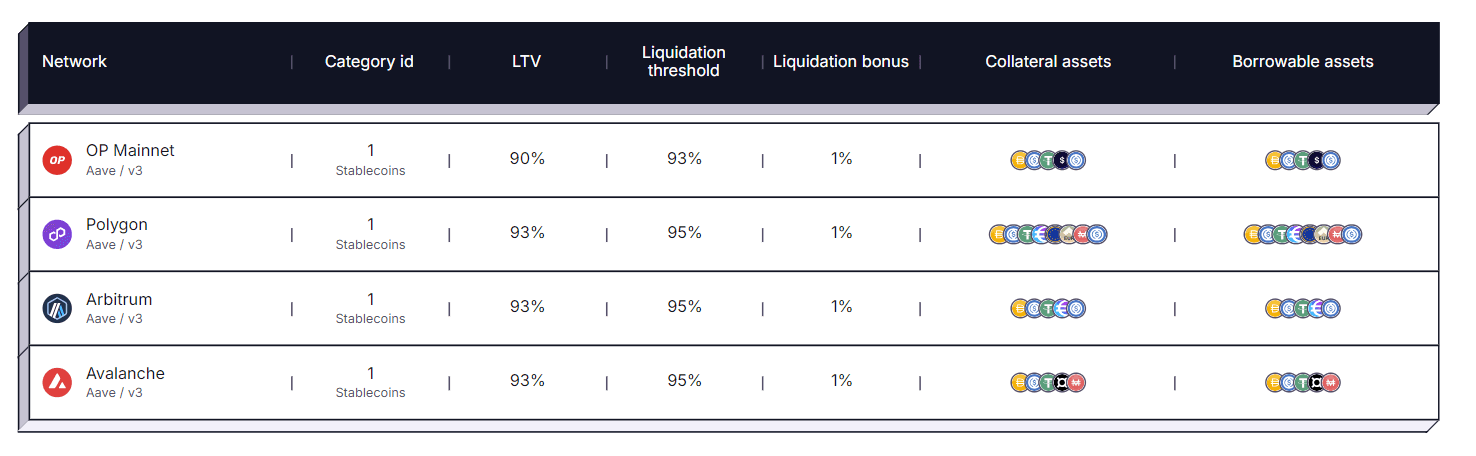Image resolution: width=1476 pixels, height=456 pixels.
Task: Click the Arbitrum network logo
Action: point(57,308)
